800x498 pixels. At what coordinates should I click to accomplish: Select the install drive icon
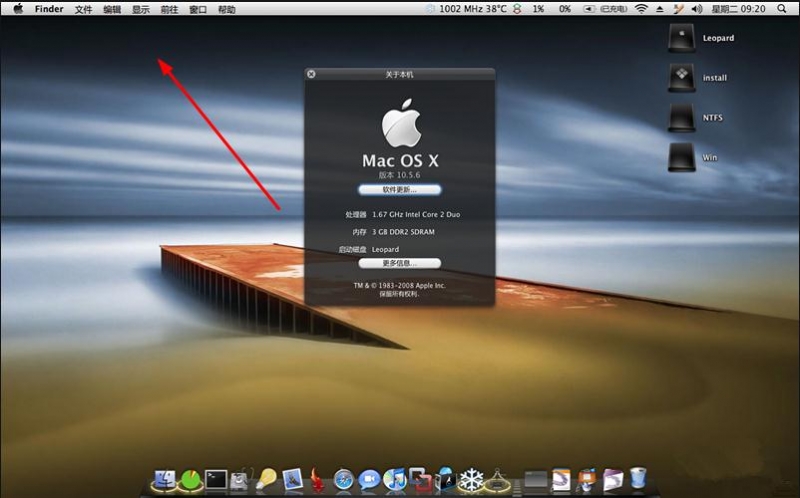tap(682, 78)
